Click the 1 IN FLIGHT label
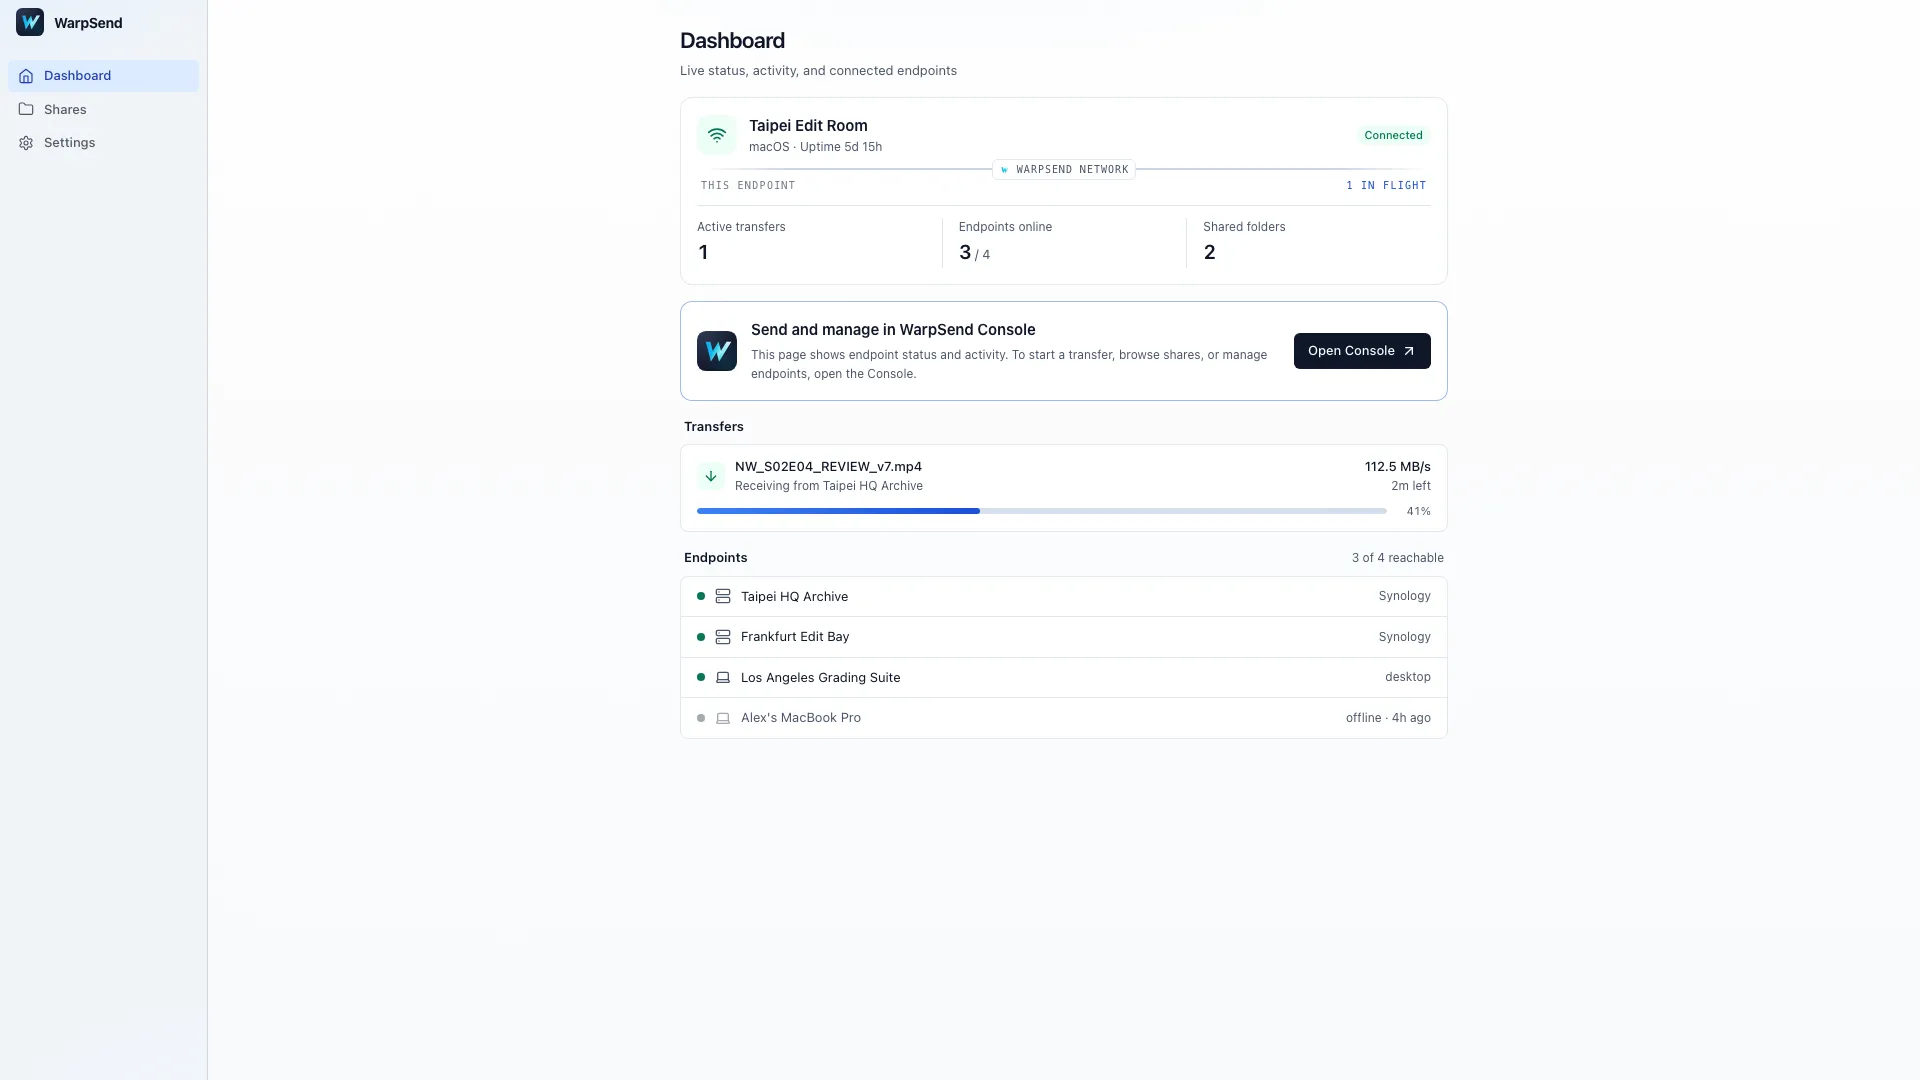Viewport: 1920px width, 1080px height. click(x=1386, y=186)
